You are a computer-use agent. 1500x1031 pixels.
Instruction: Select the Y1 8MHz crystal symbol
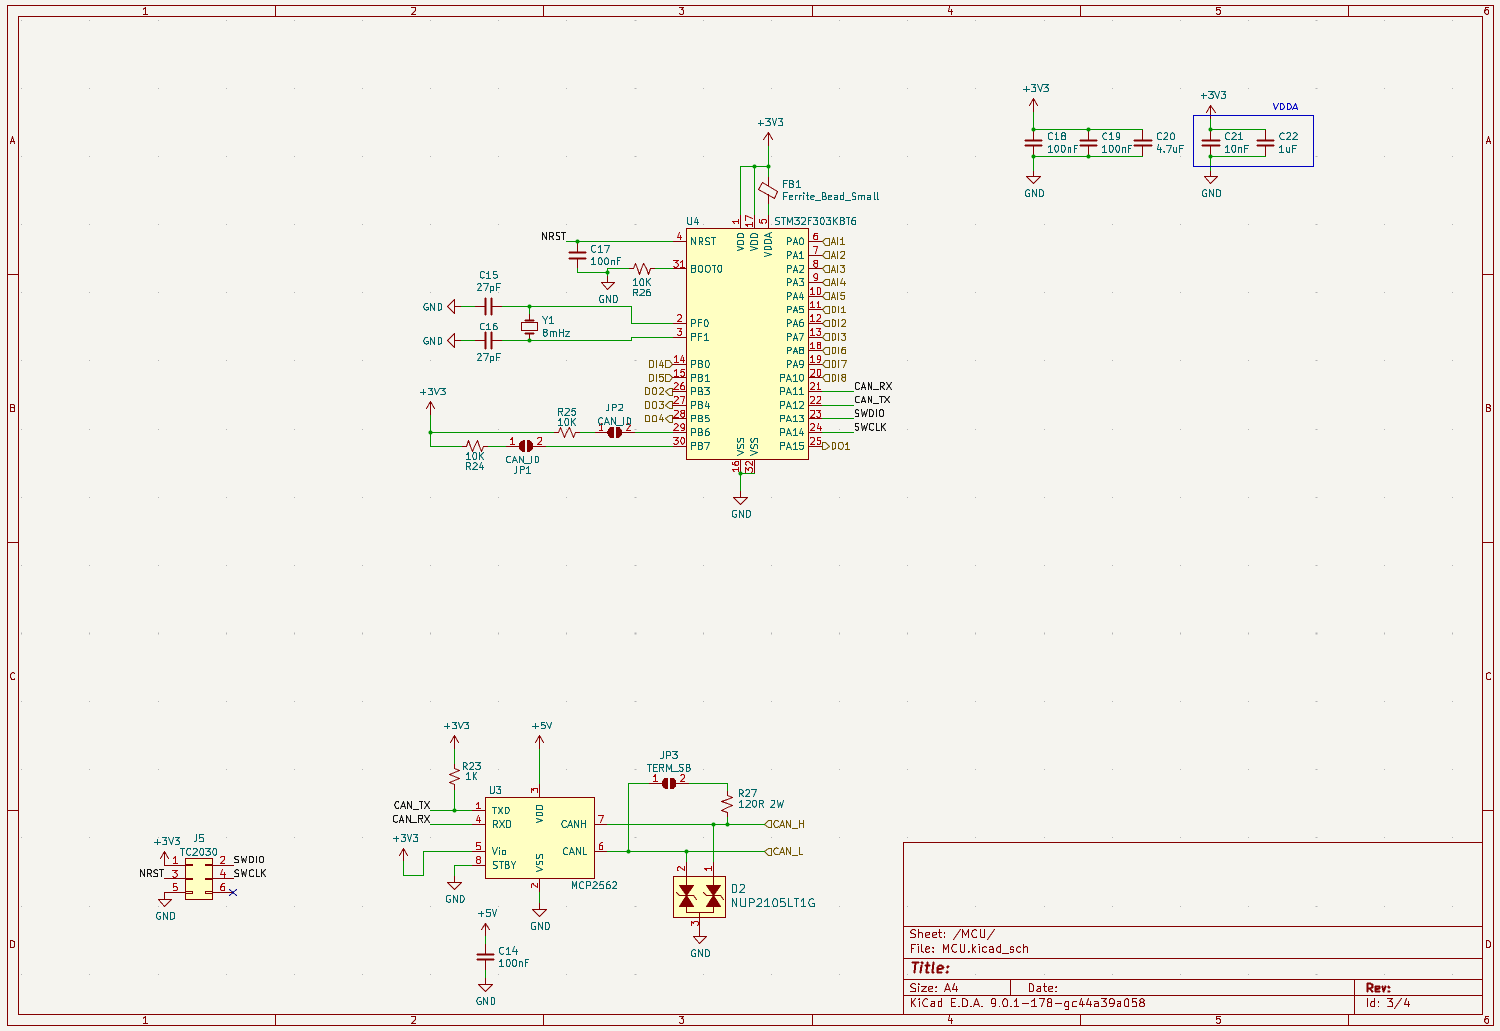click(x=529, y=326)
